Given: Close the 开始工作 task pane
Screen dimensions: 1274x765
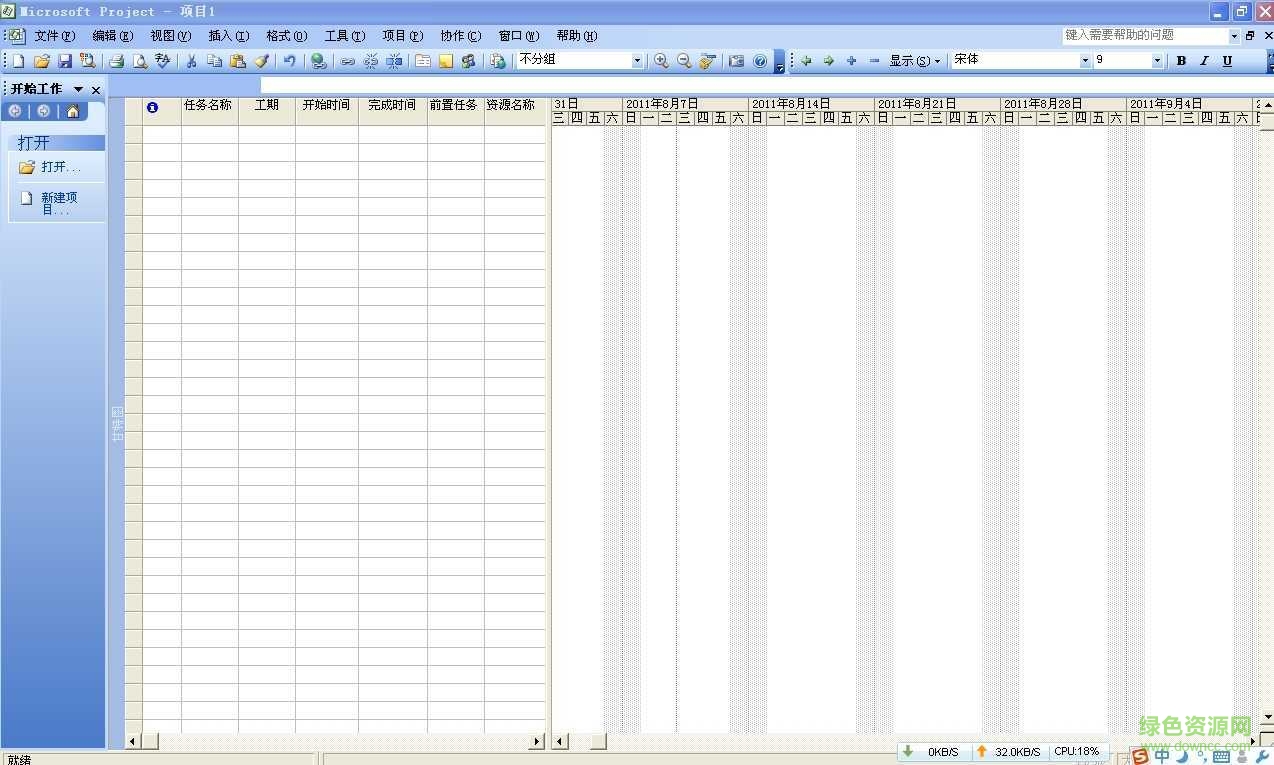Looking at the screenshot, I should point(96,90).
